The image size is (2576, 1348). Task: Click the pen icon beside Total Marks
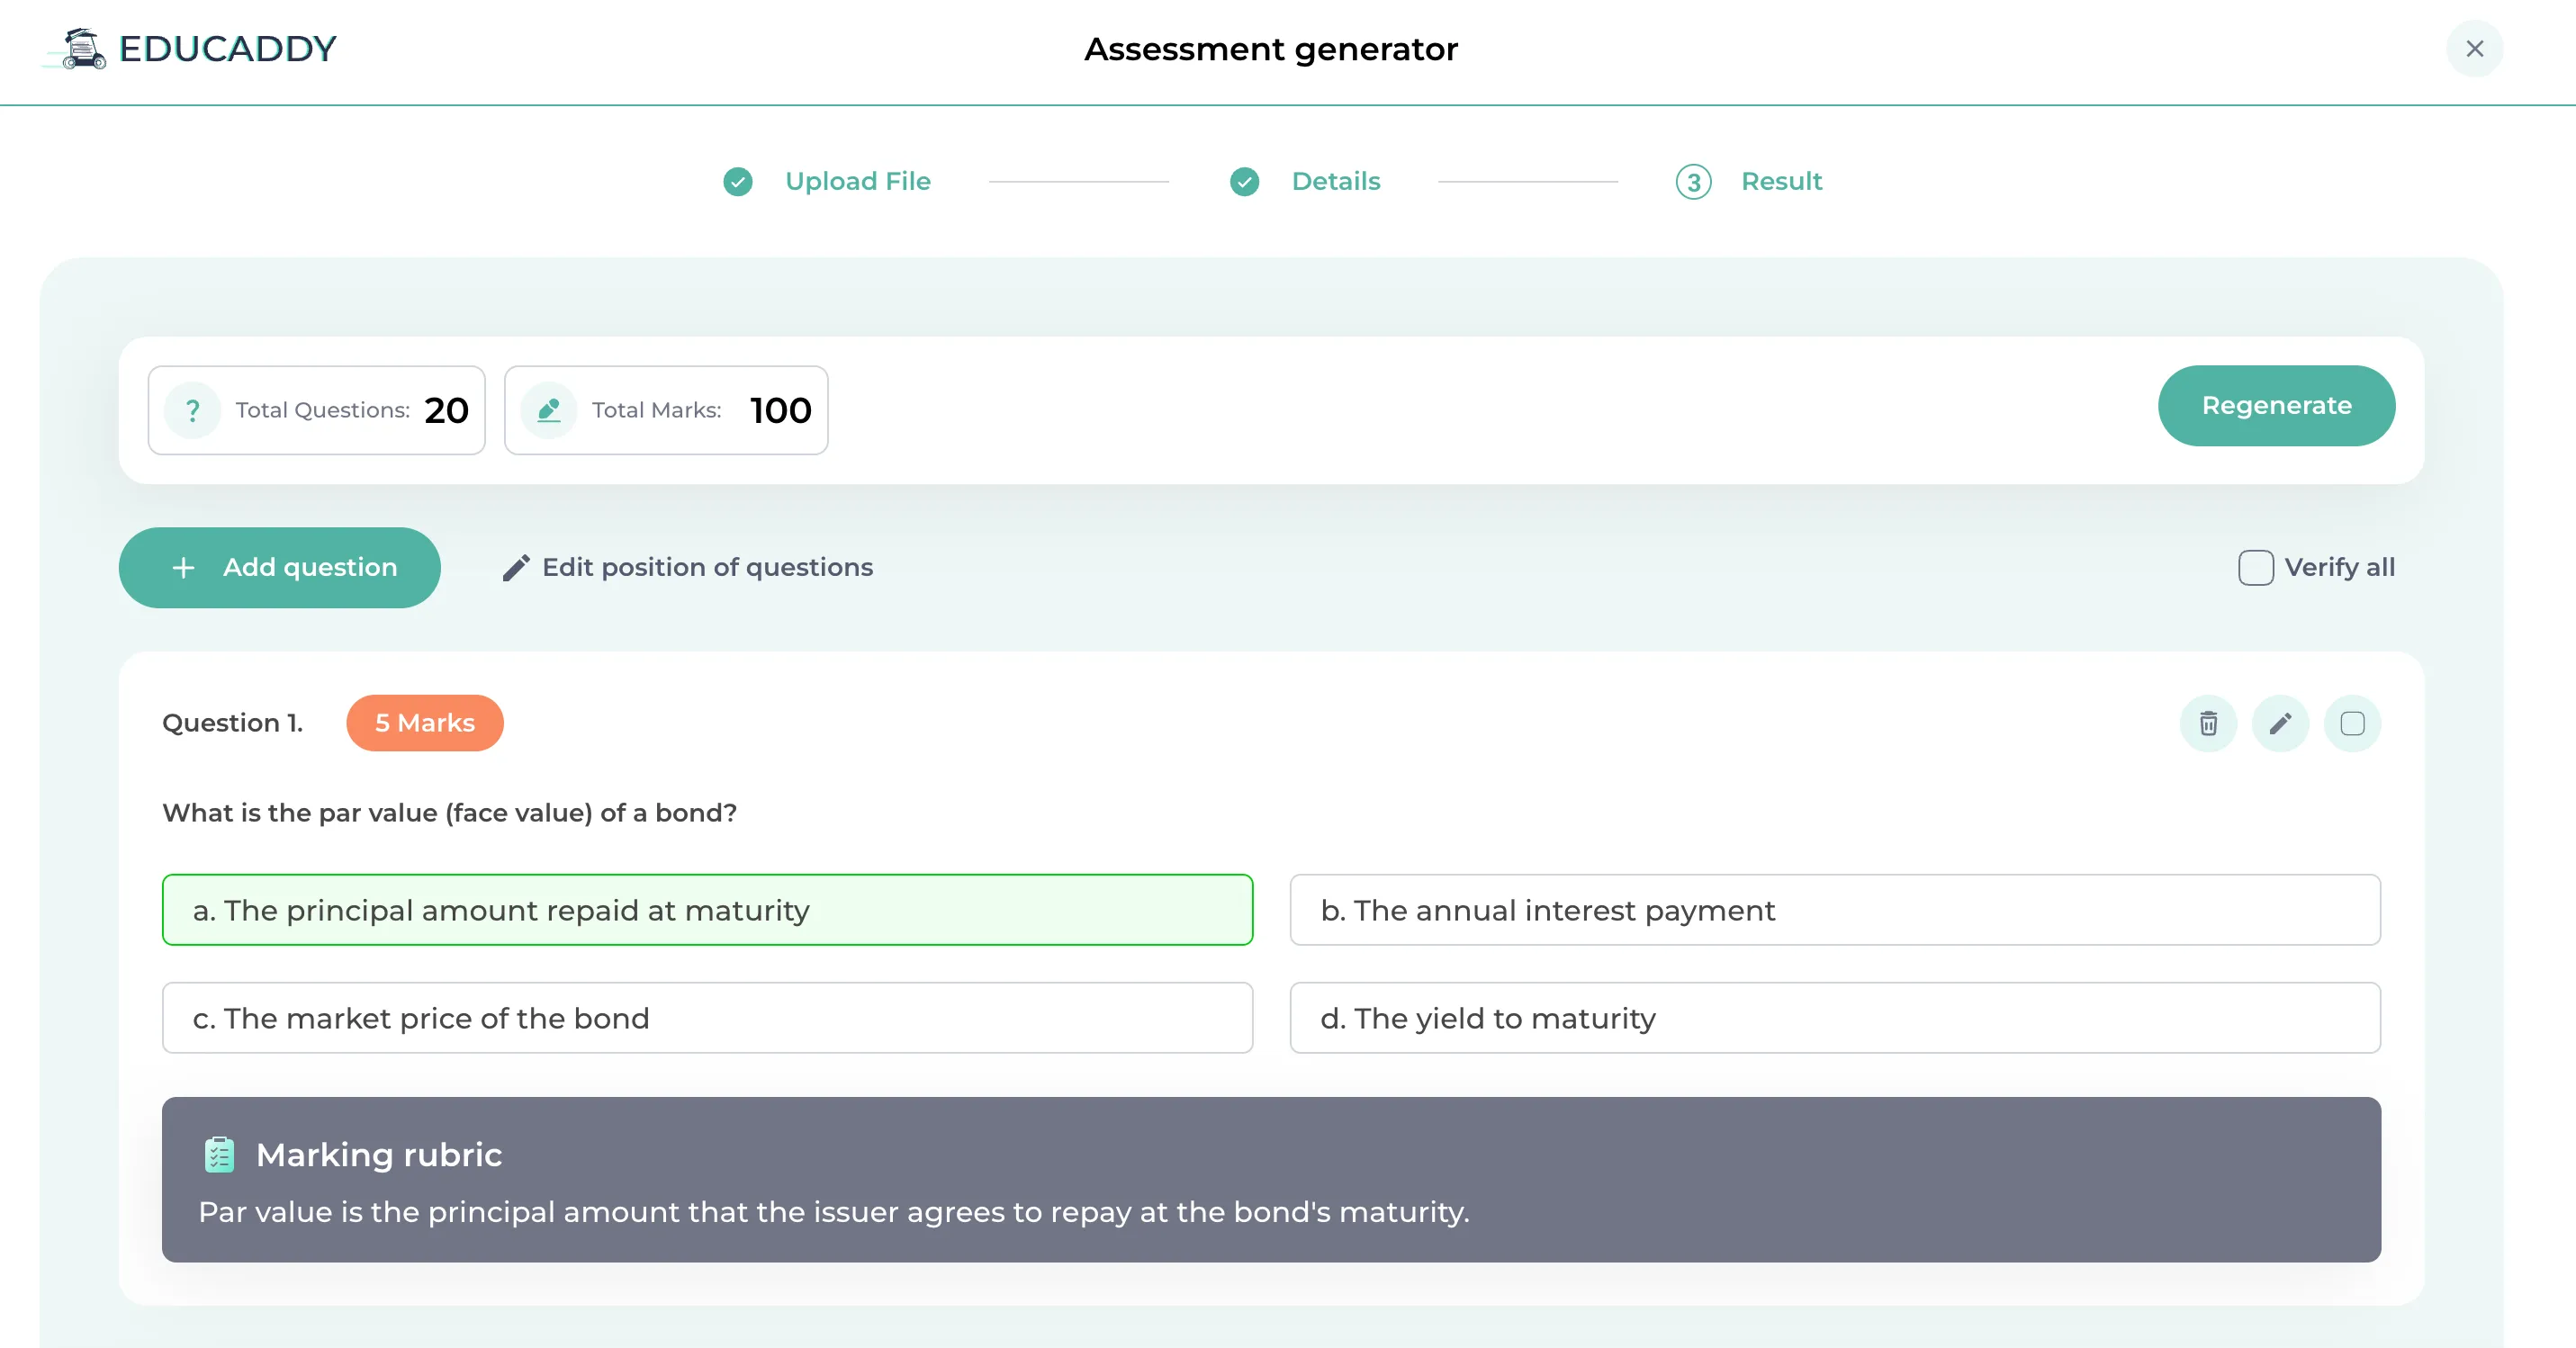548,410
